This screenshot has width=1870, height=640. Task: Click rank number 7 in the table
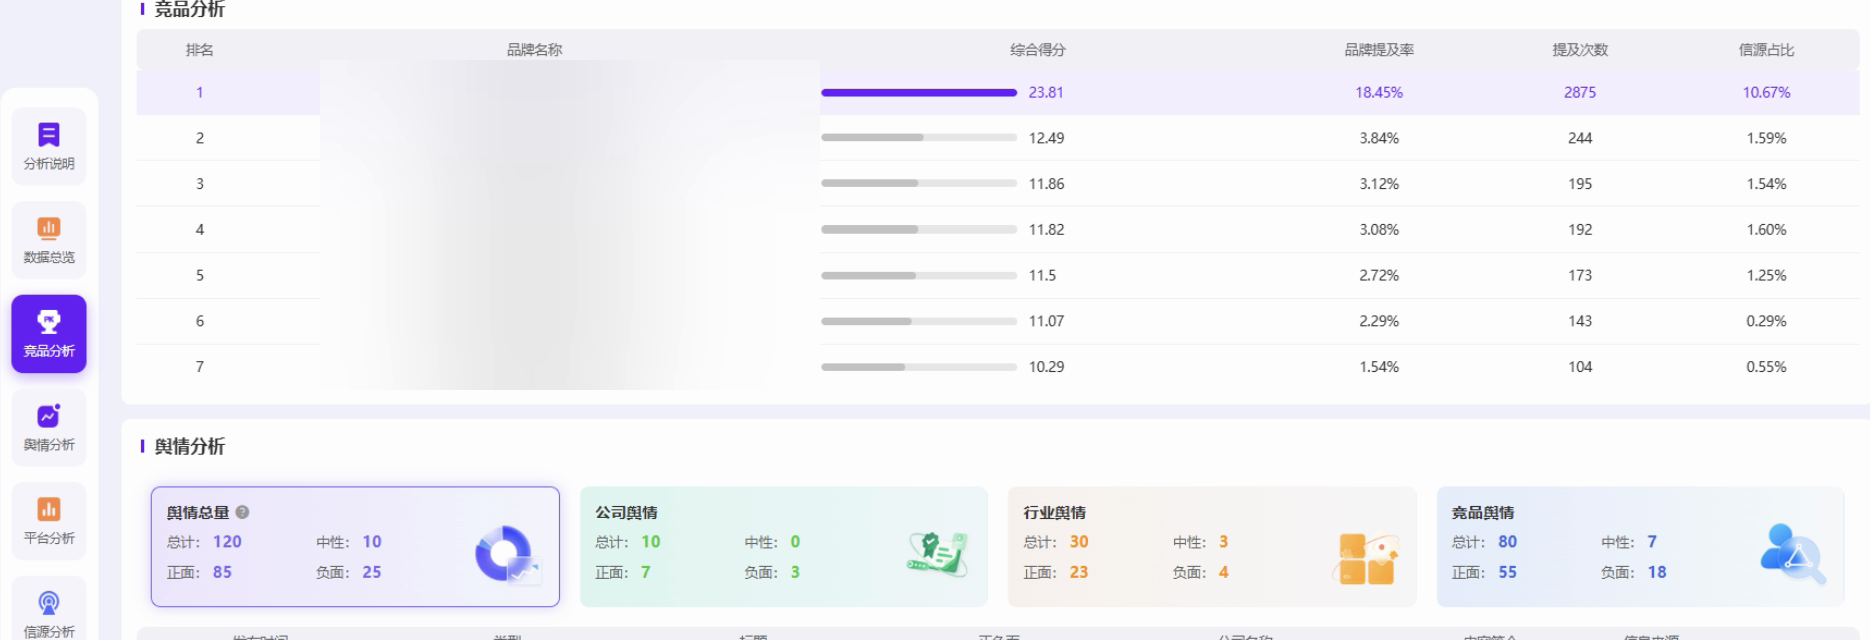pyautogui.click(x=199, y=367)
